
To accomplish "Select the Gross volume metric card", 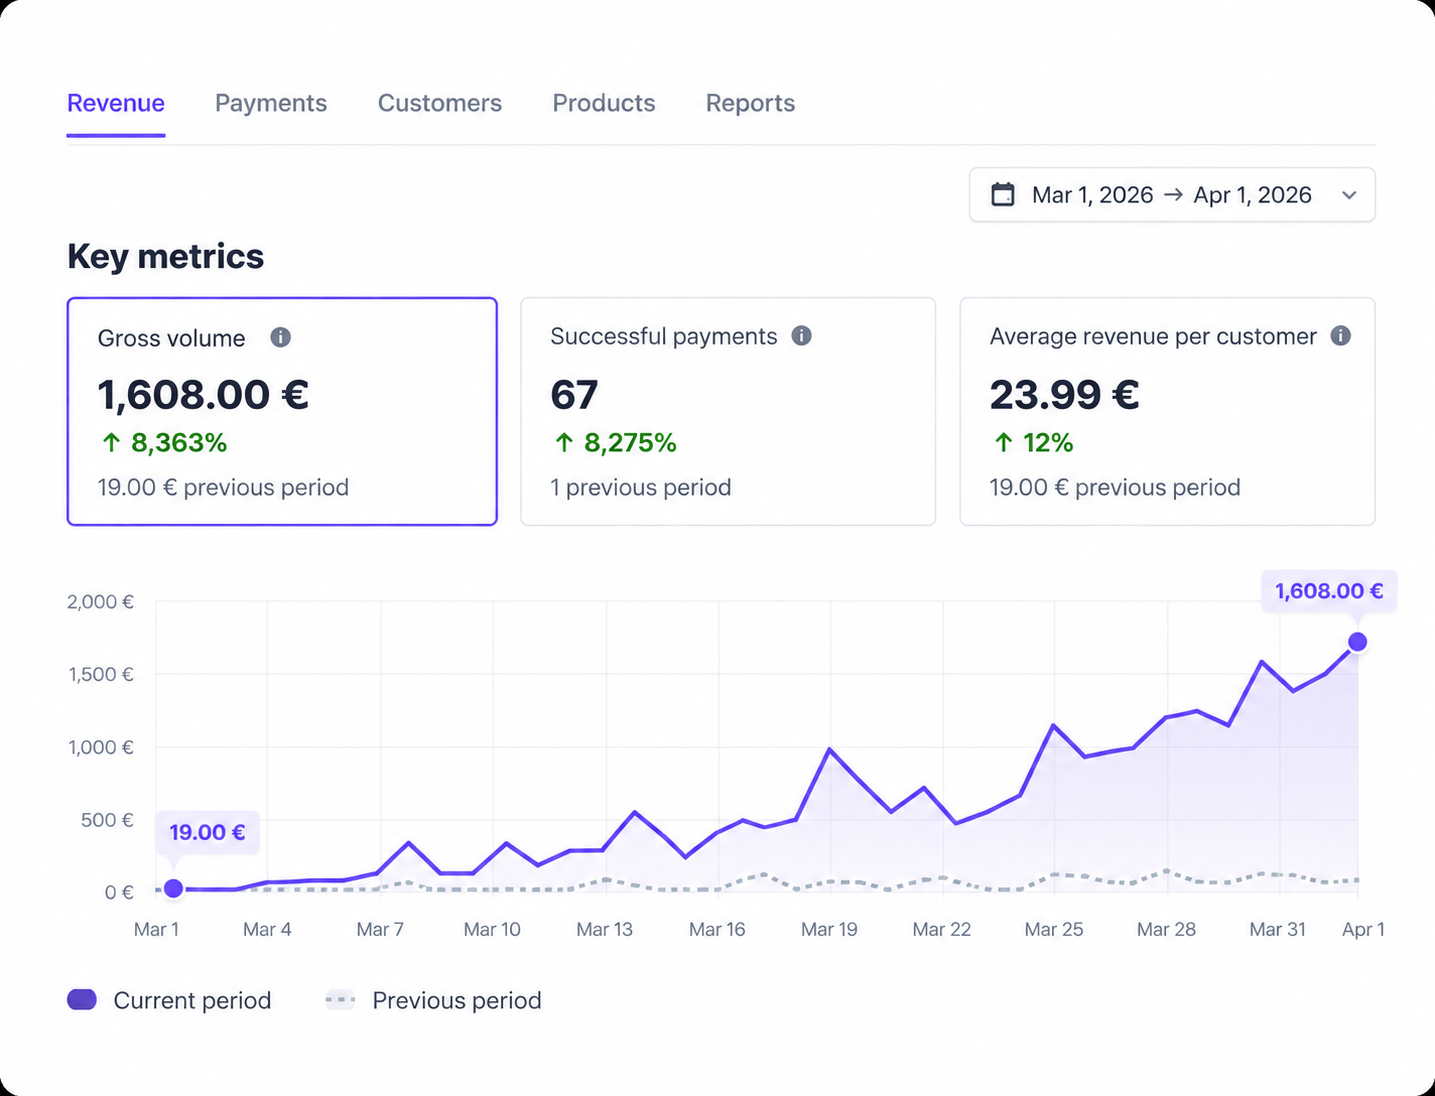I will click(282, 411).
